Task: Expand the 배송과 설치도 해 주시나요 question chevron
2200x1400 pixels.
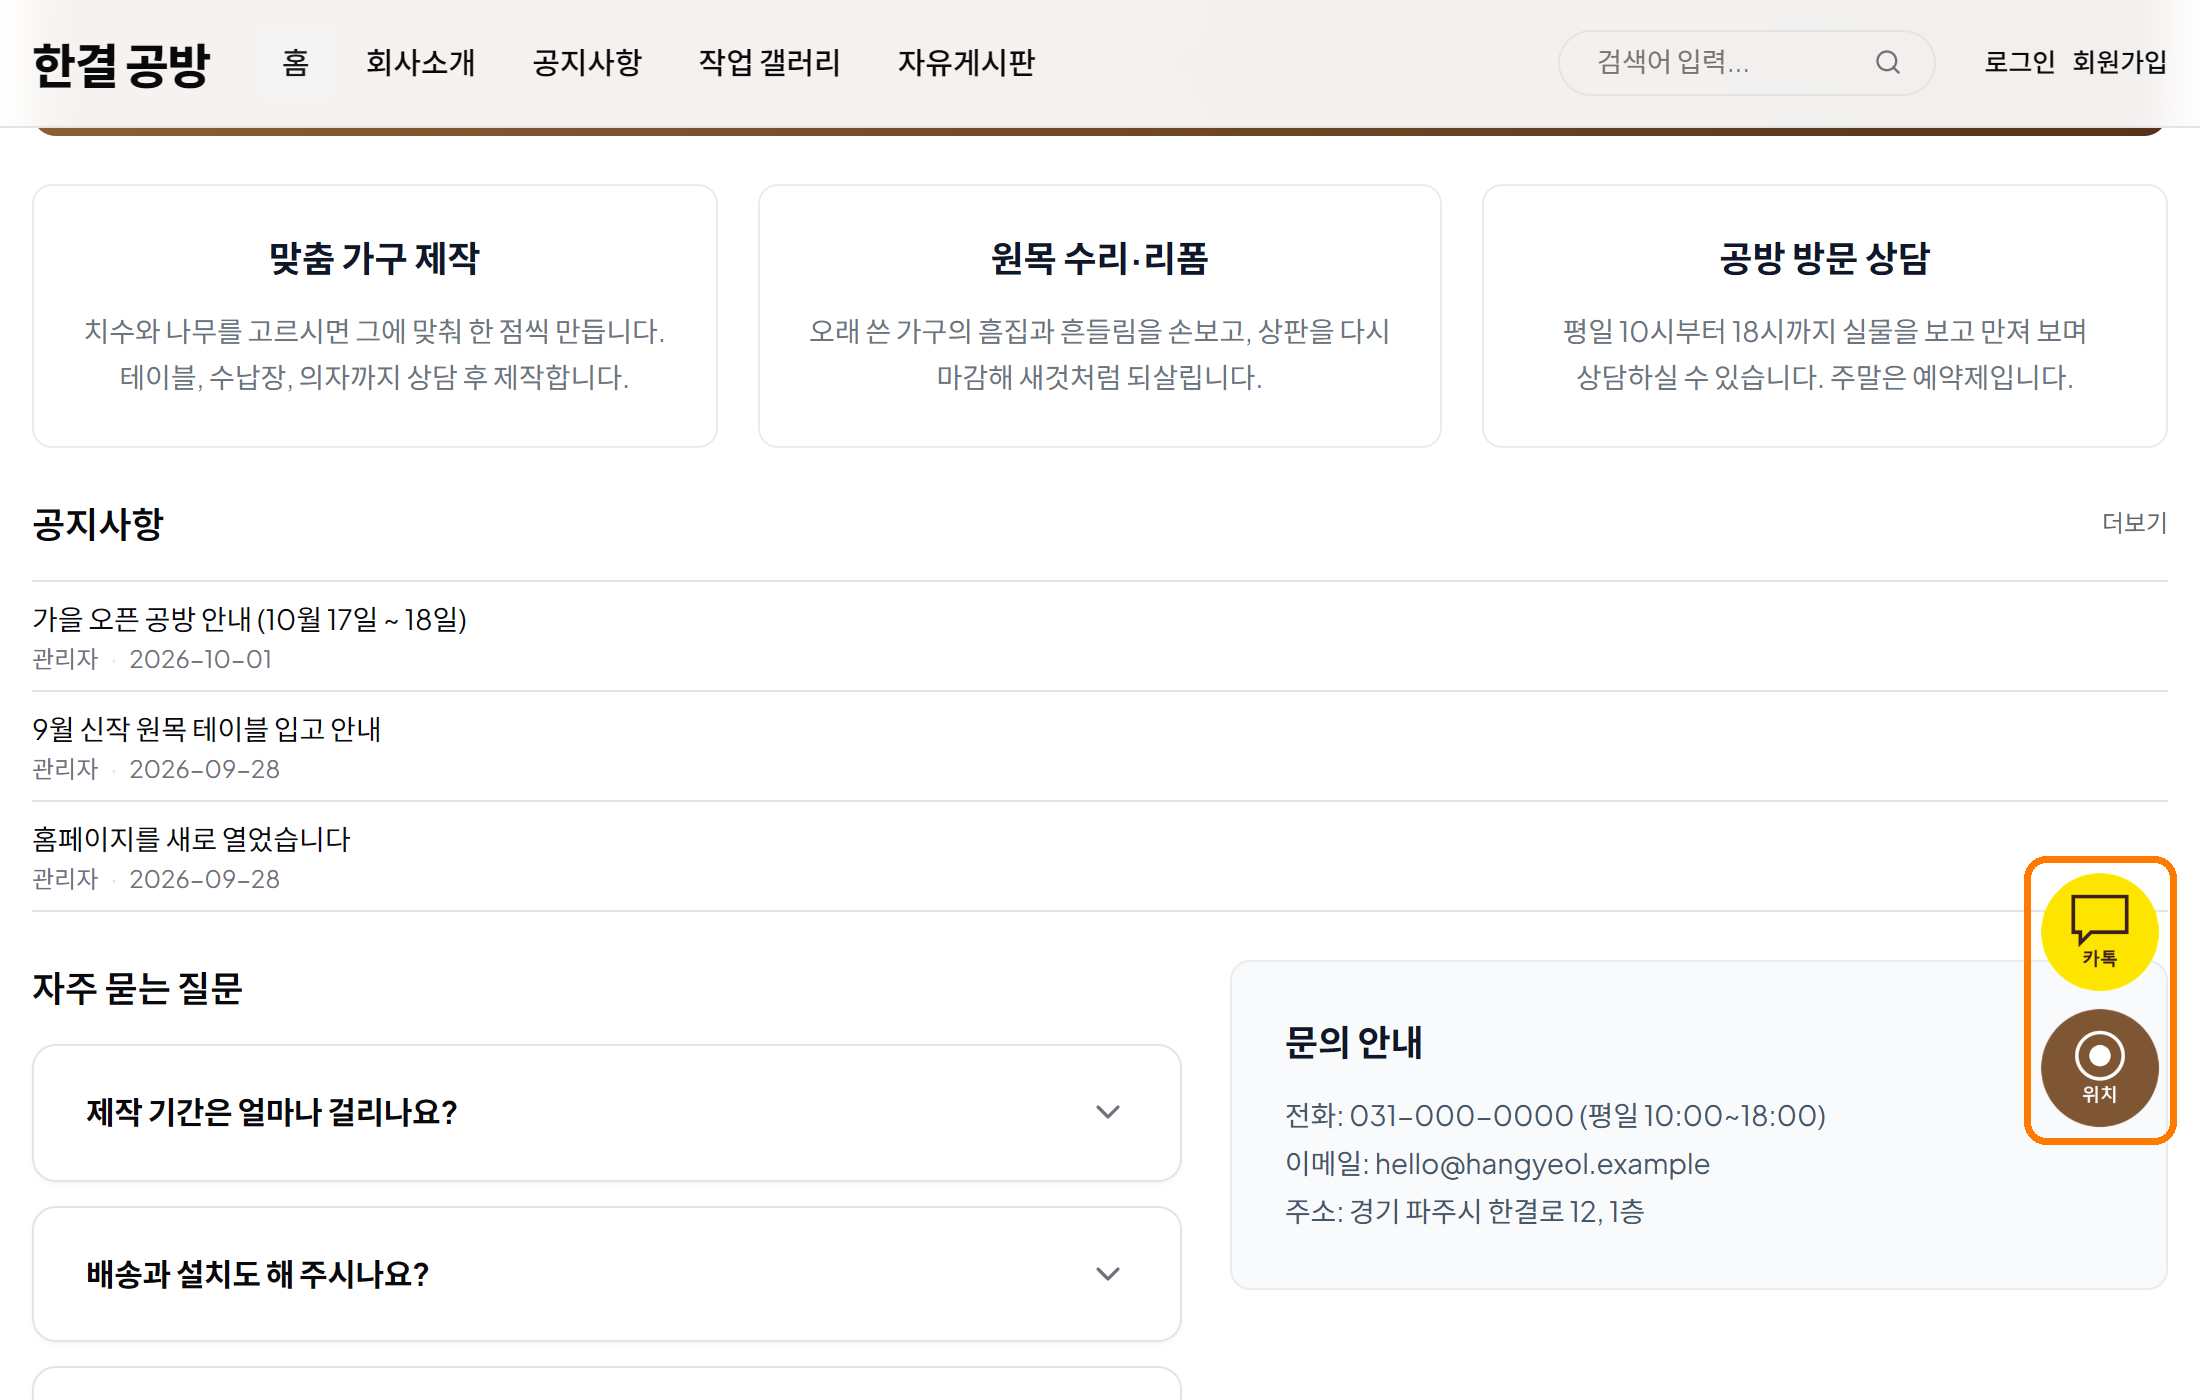Action: (1107, 1274)
